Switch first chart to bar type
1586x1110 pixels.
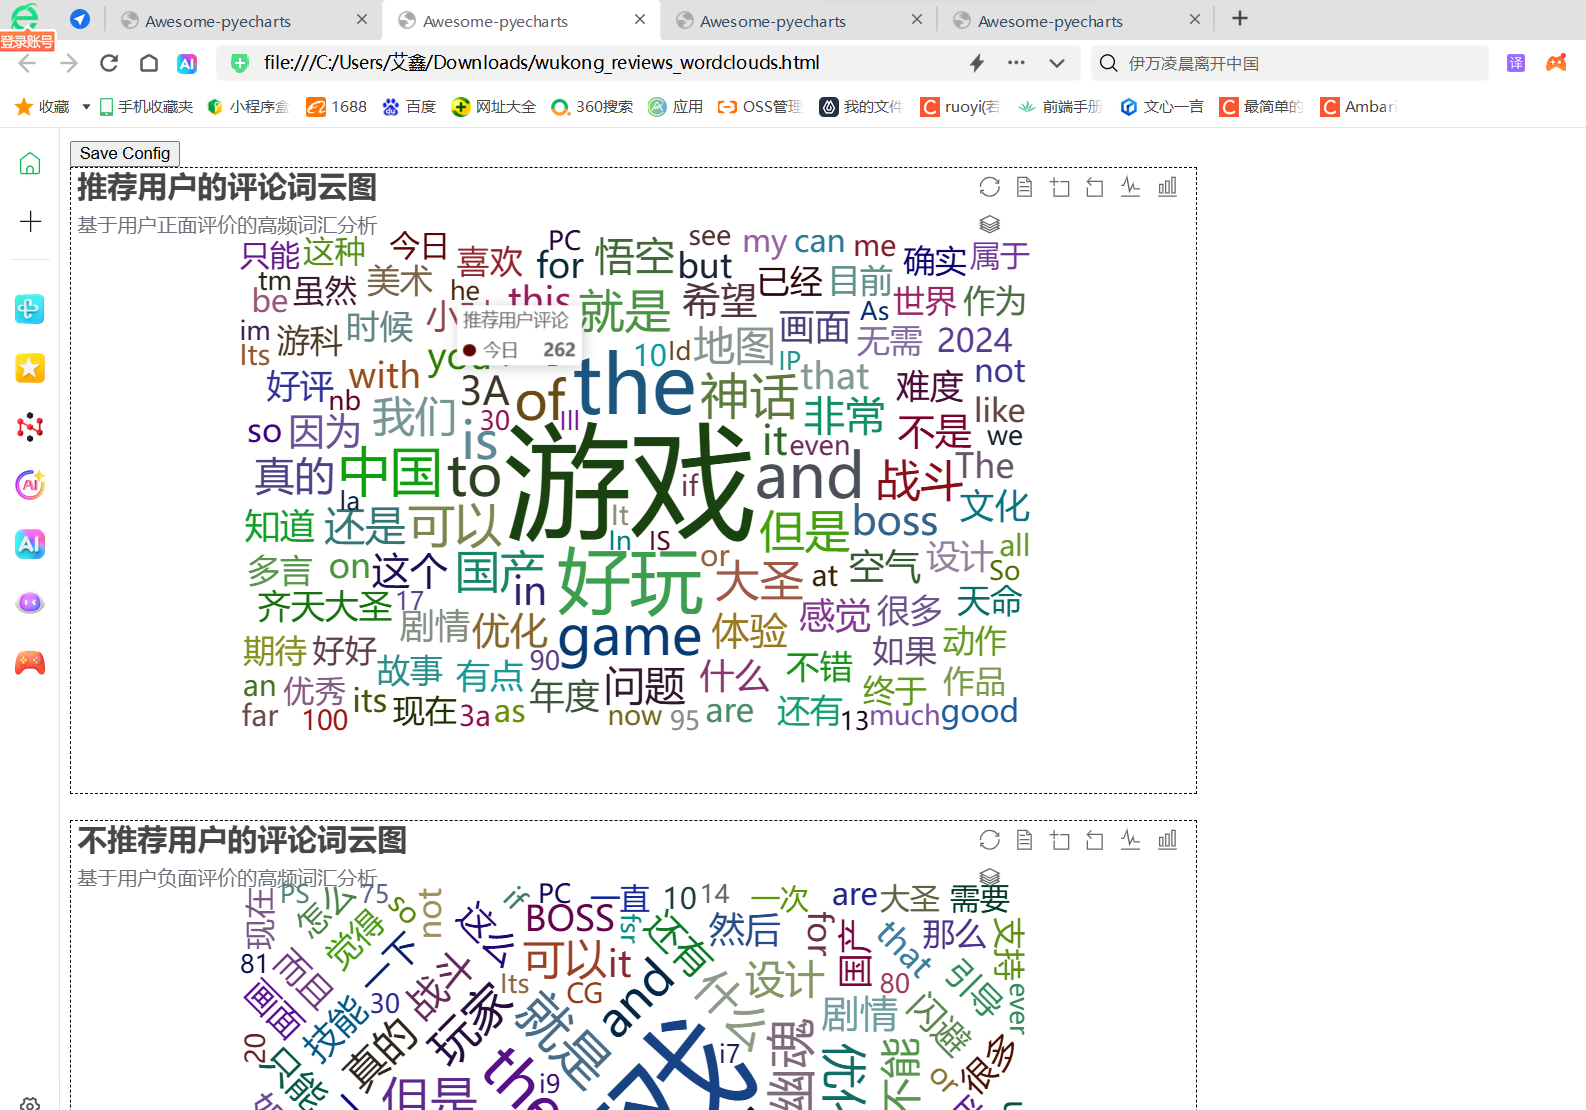(x=1167, y=187)
